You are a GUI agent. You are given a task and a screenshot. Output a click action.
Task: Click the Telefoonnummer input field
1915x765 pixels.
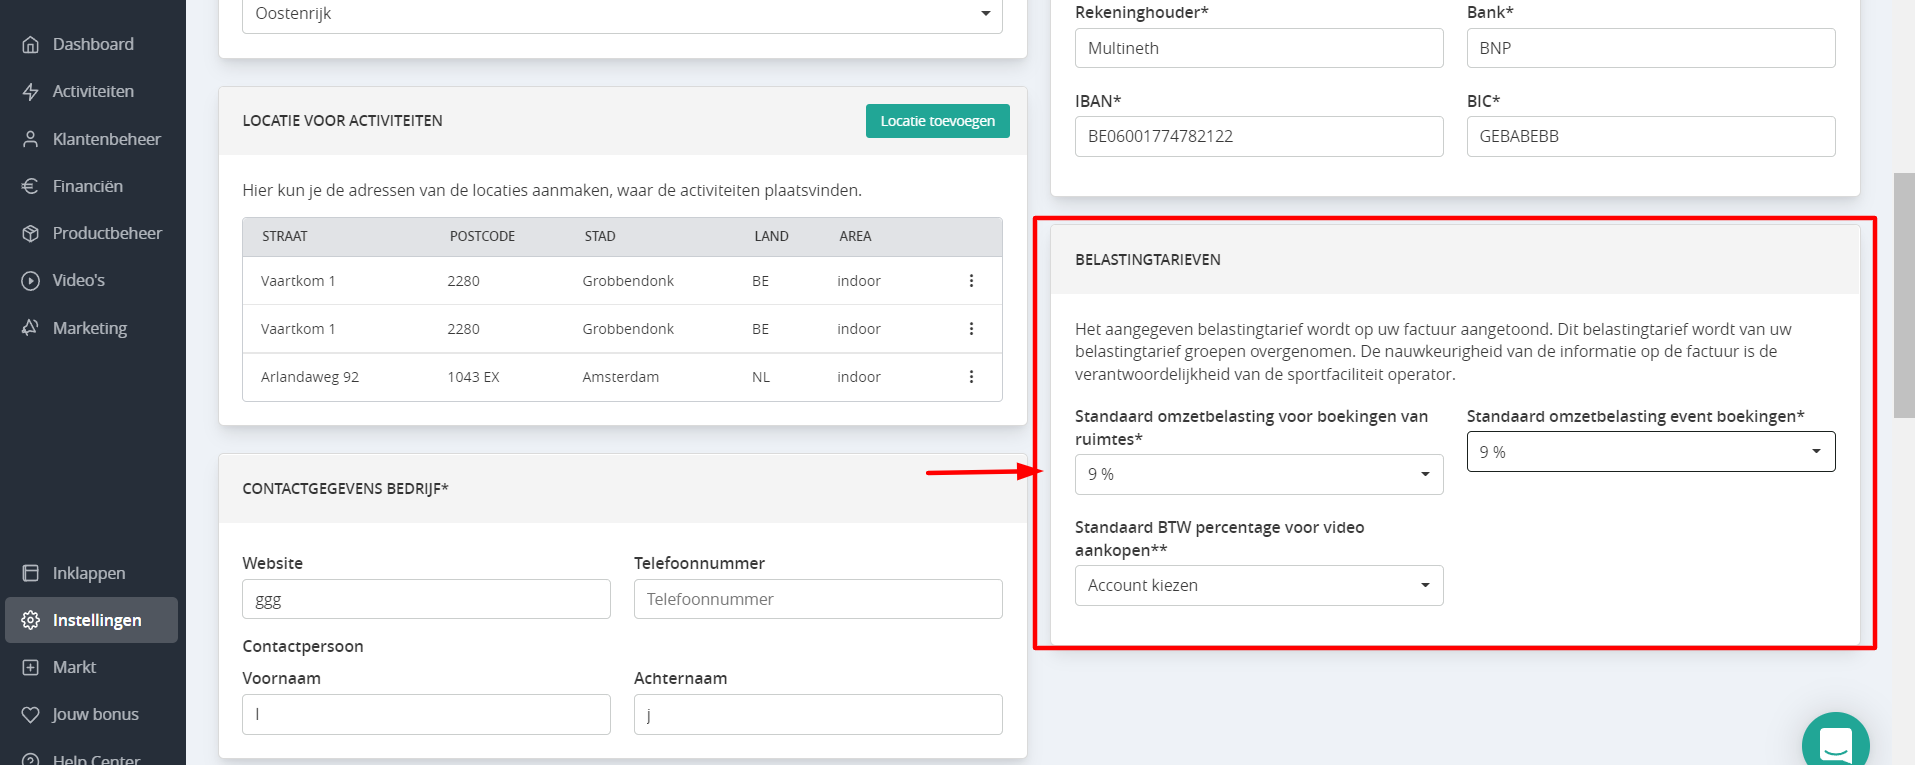[818, 599]
